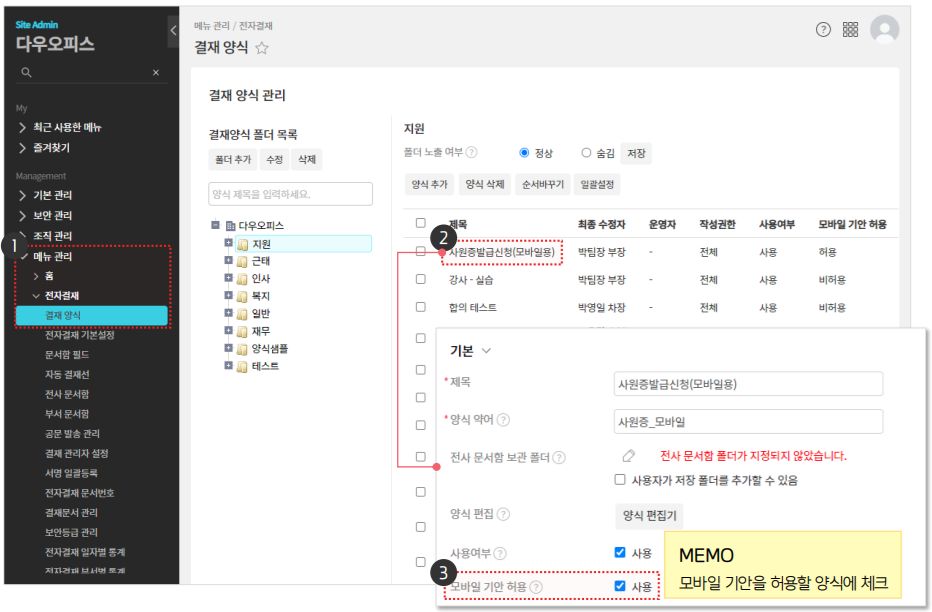Click the favorite star next to 결재 양식

coord(262,47)
